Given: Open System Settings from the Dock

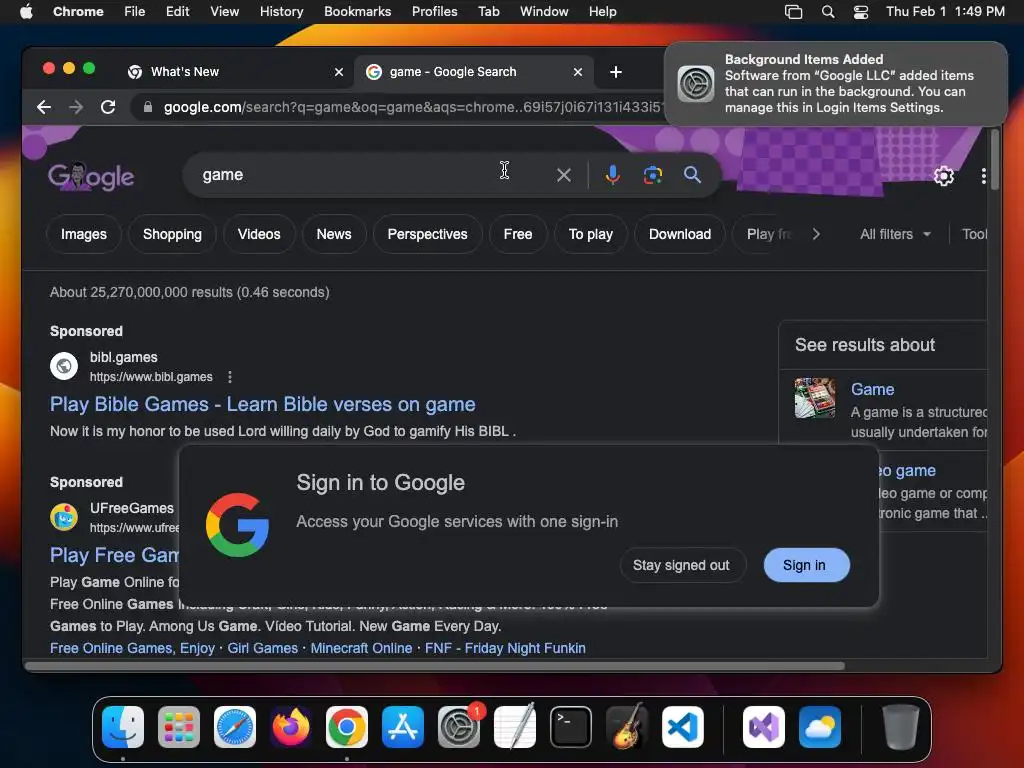Looking at the screenshot, I should 459,727.
